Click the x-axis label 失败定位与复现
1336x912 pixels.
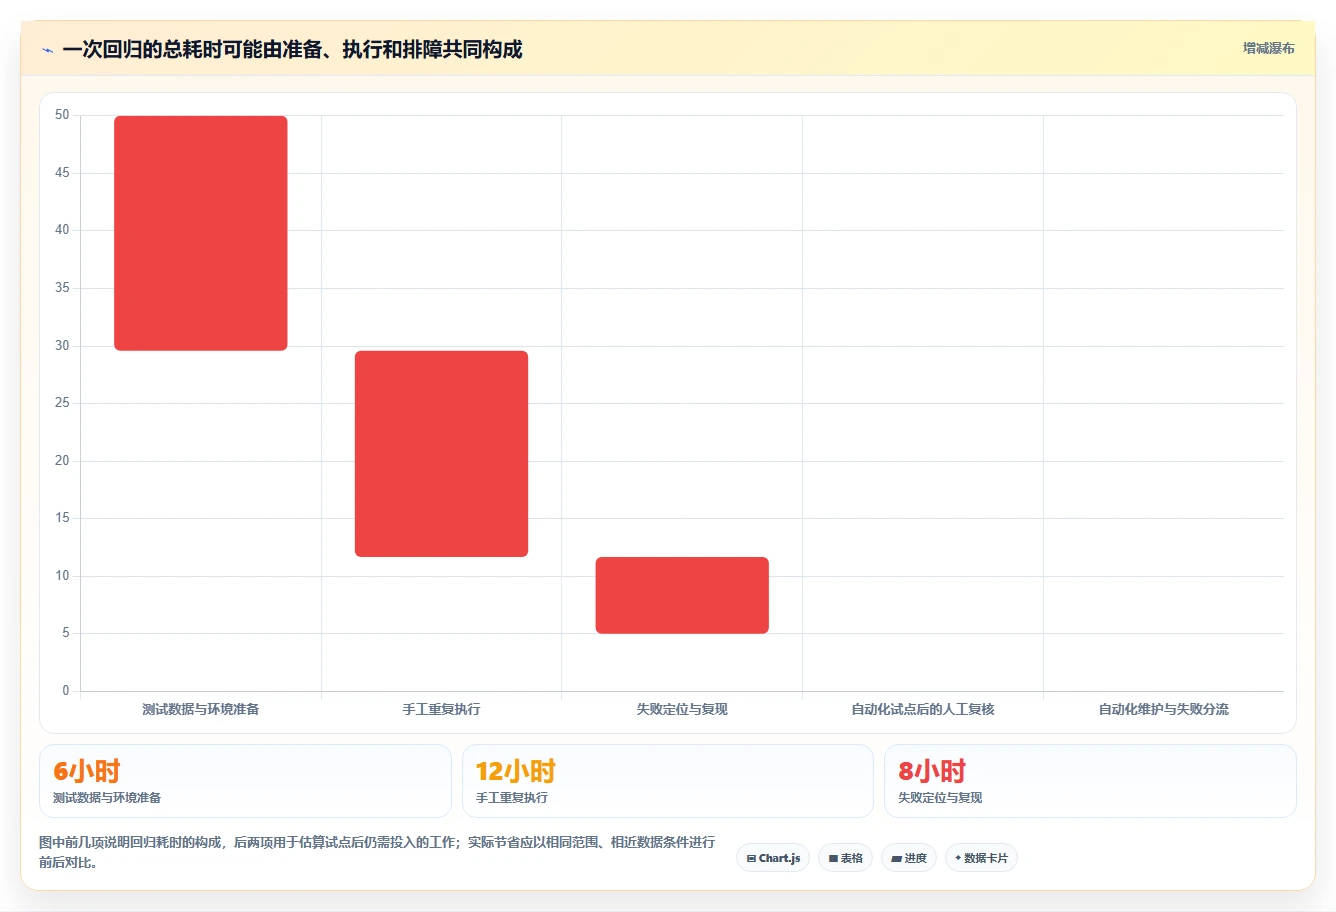[682, 709]
